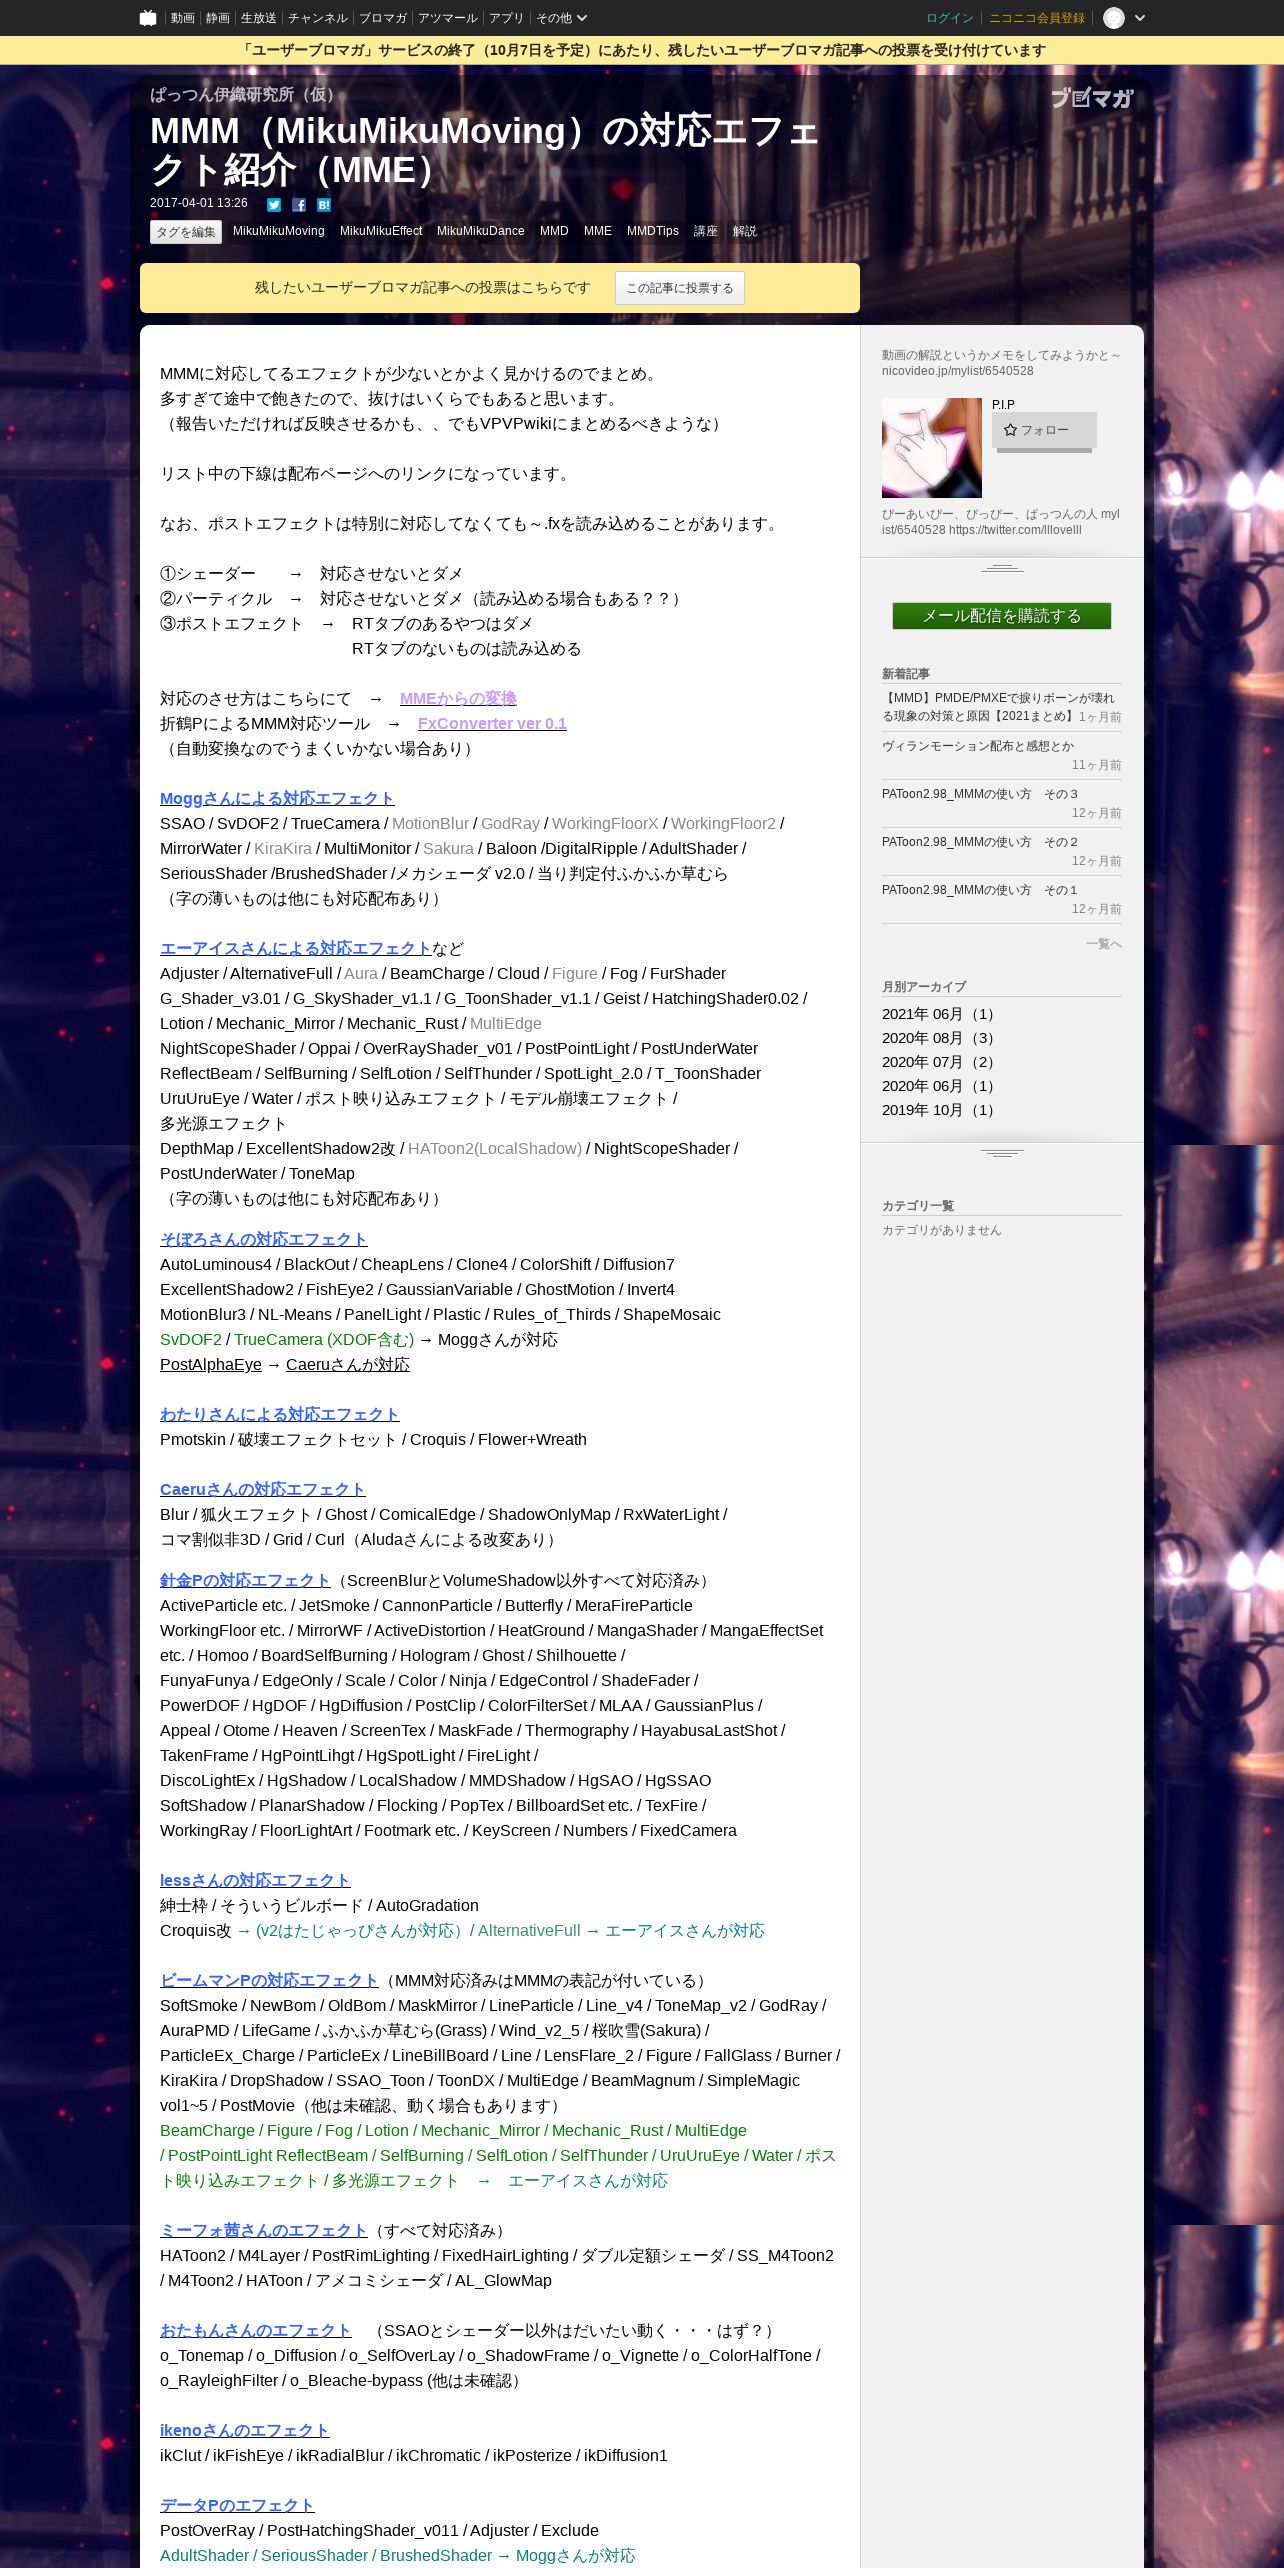Open 静画 in the top navigation

[x=217, y=18]
